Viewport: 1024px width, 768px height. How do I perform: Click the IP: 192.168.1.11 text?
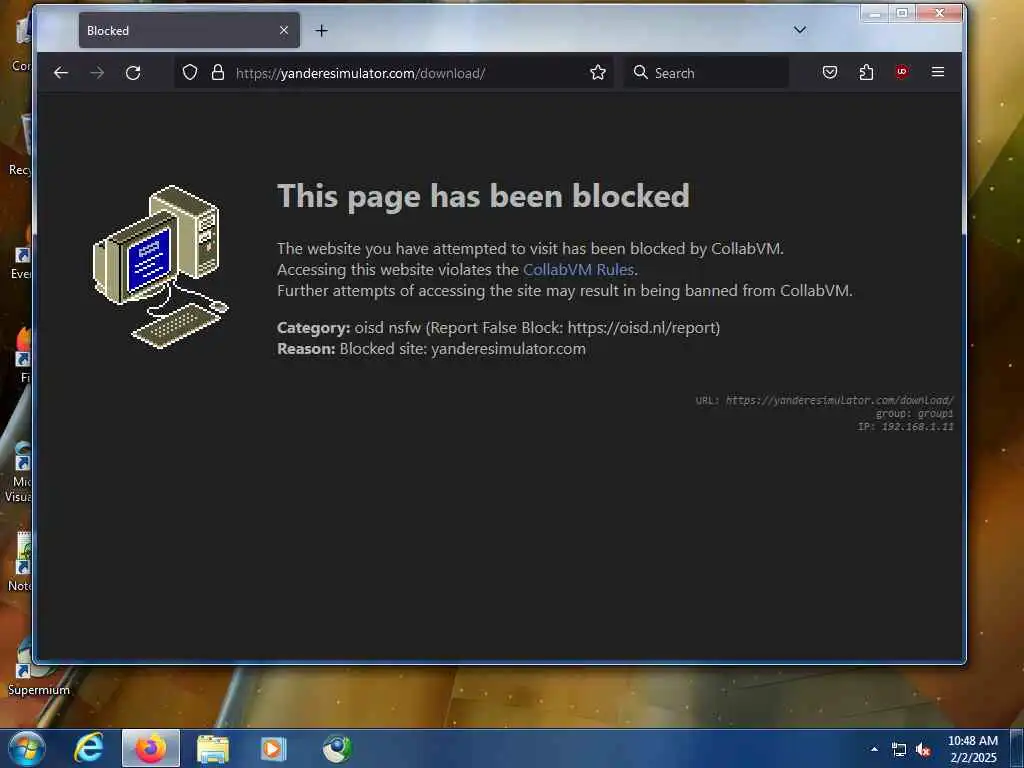pos(905,426)
